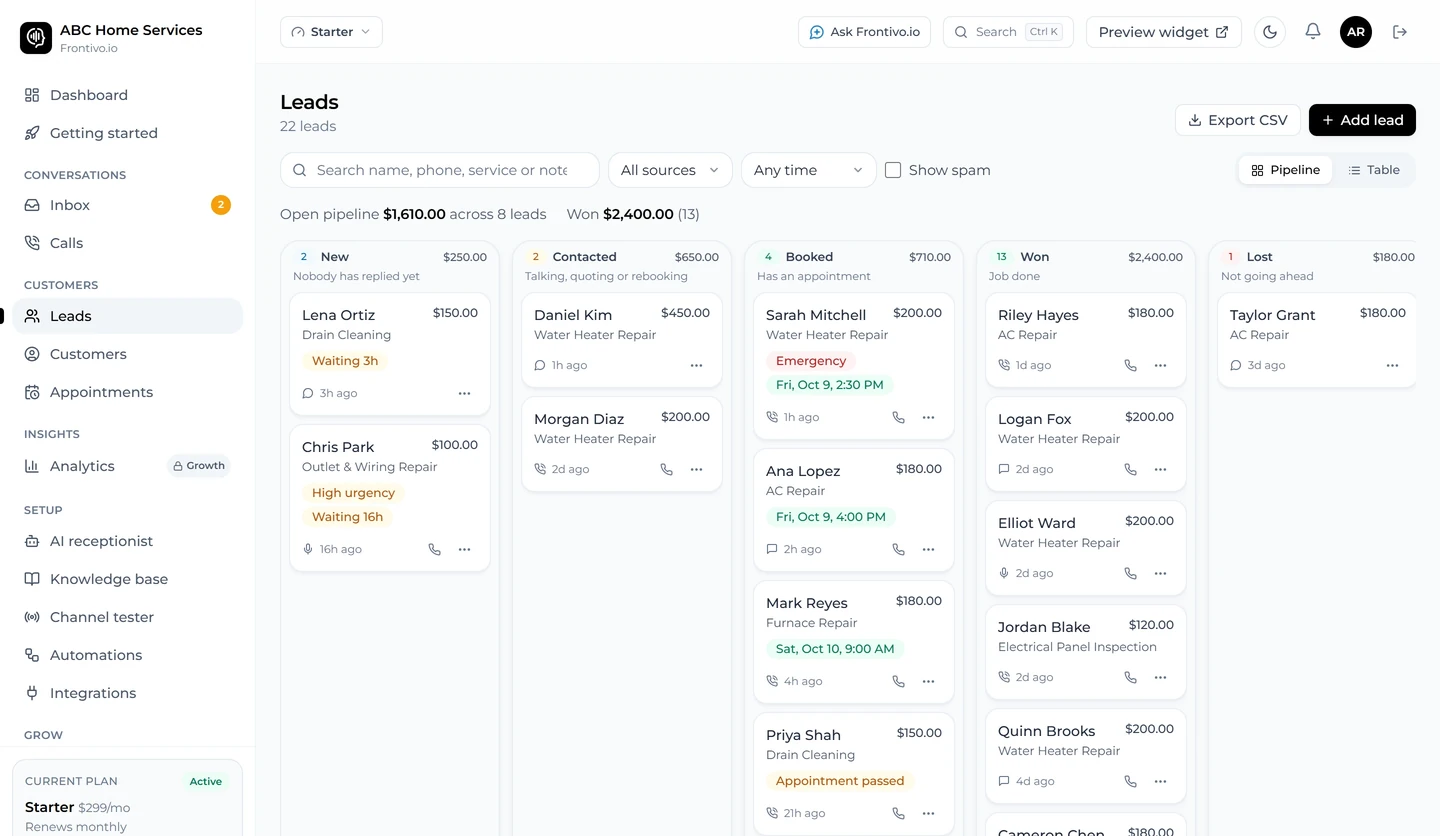The image size is (1440, 836).
Task: Click the Emergency tag on Sarah Mitchell
Action: [811, 361]
